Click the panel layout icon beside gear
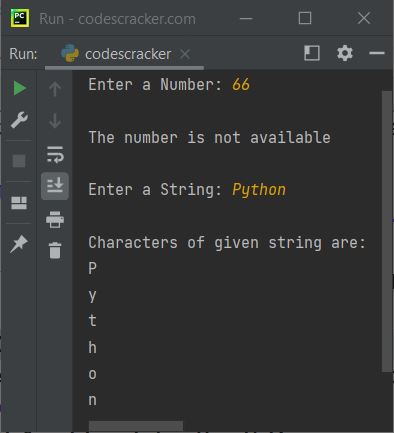The image size is (394, 433). (x=312, y=53)
